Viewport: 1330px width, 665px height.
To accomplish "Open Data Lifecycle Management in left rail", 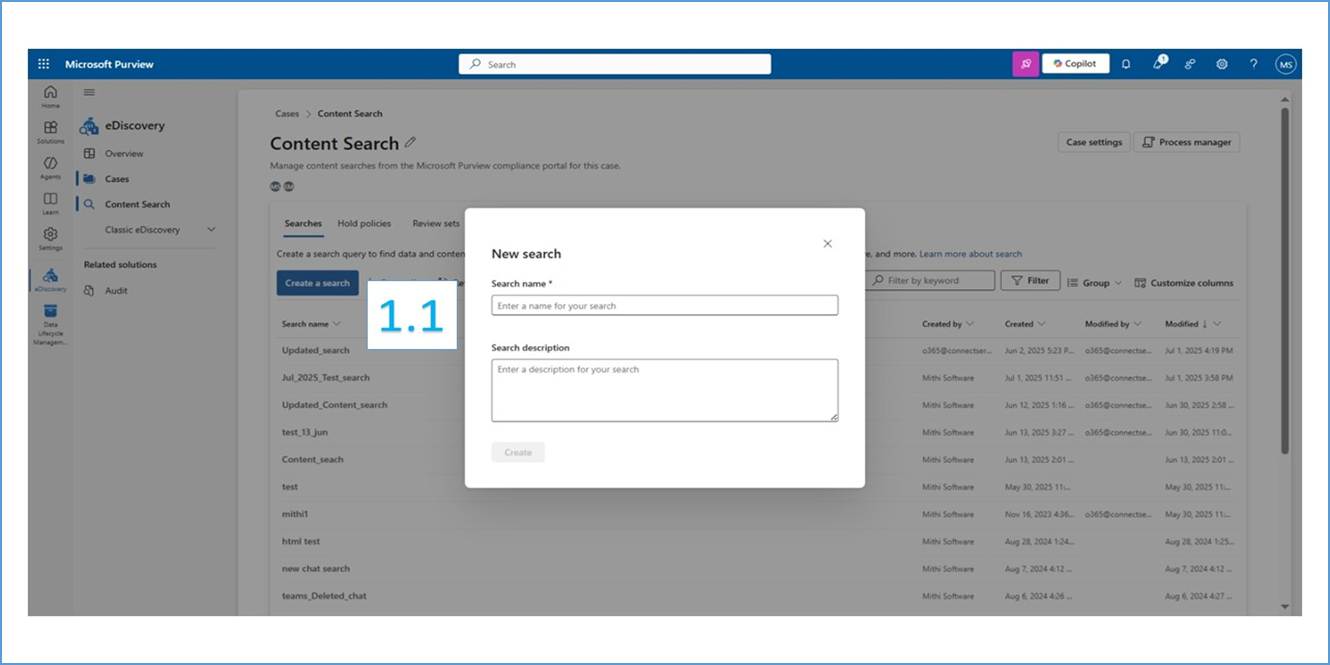I will [x=50, y=325].
